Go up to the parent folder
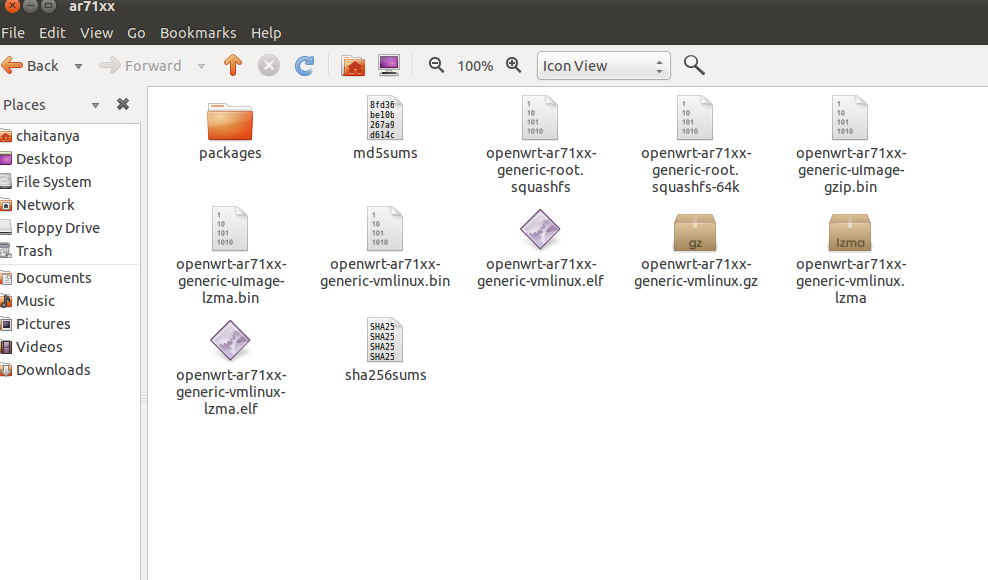Viewport: 988px width, 580px height. click(233, 66)
